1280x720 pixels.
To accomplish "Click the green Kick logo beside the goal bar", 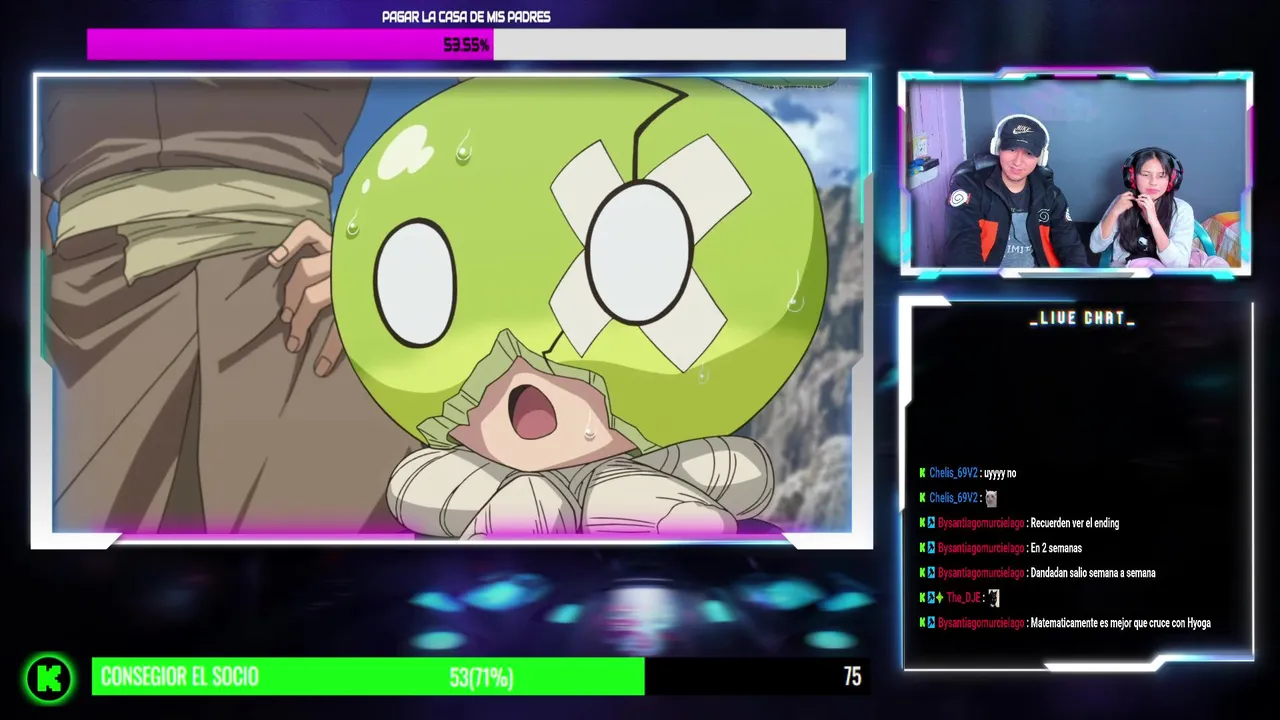I will pyautogui.click(x=48, y=677).
